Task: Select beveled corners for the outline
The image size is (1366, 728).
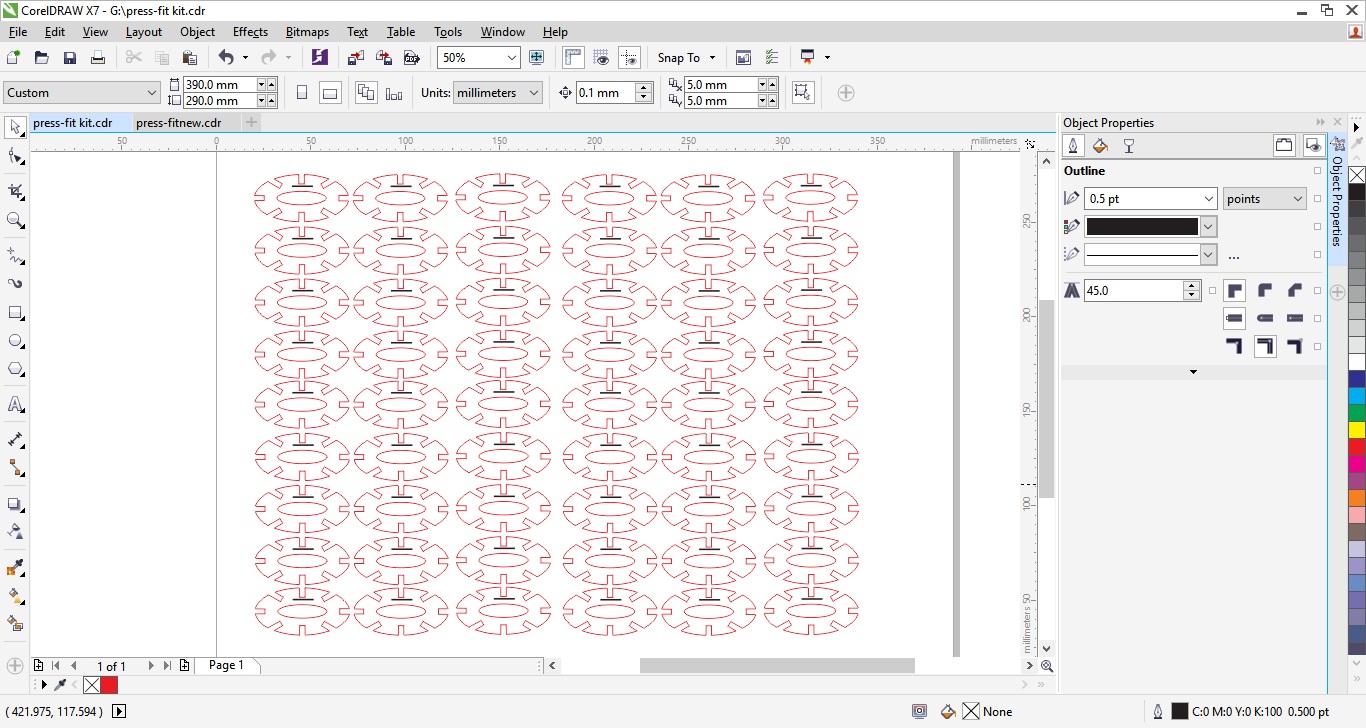Action: tap(1295, 291)
